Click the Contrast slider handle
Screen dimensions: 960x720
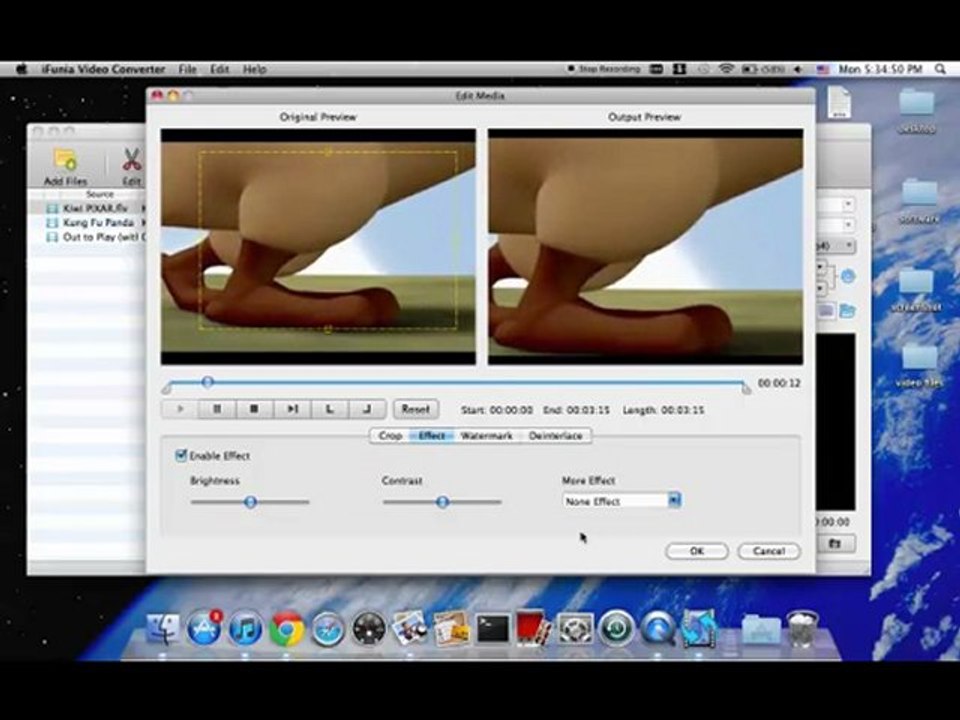click(442, 502)
